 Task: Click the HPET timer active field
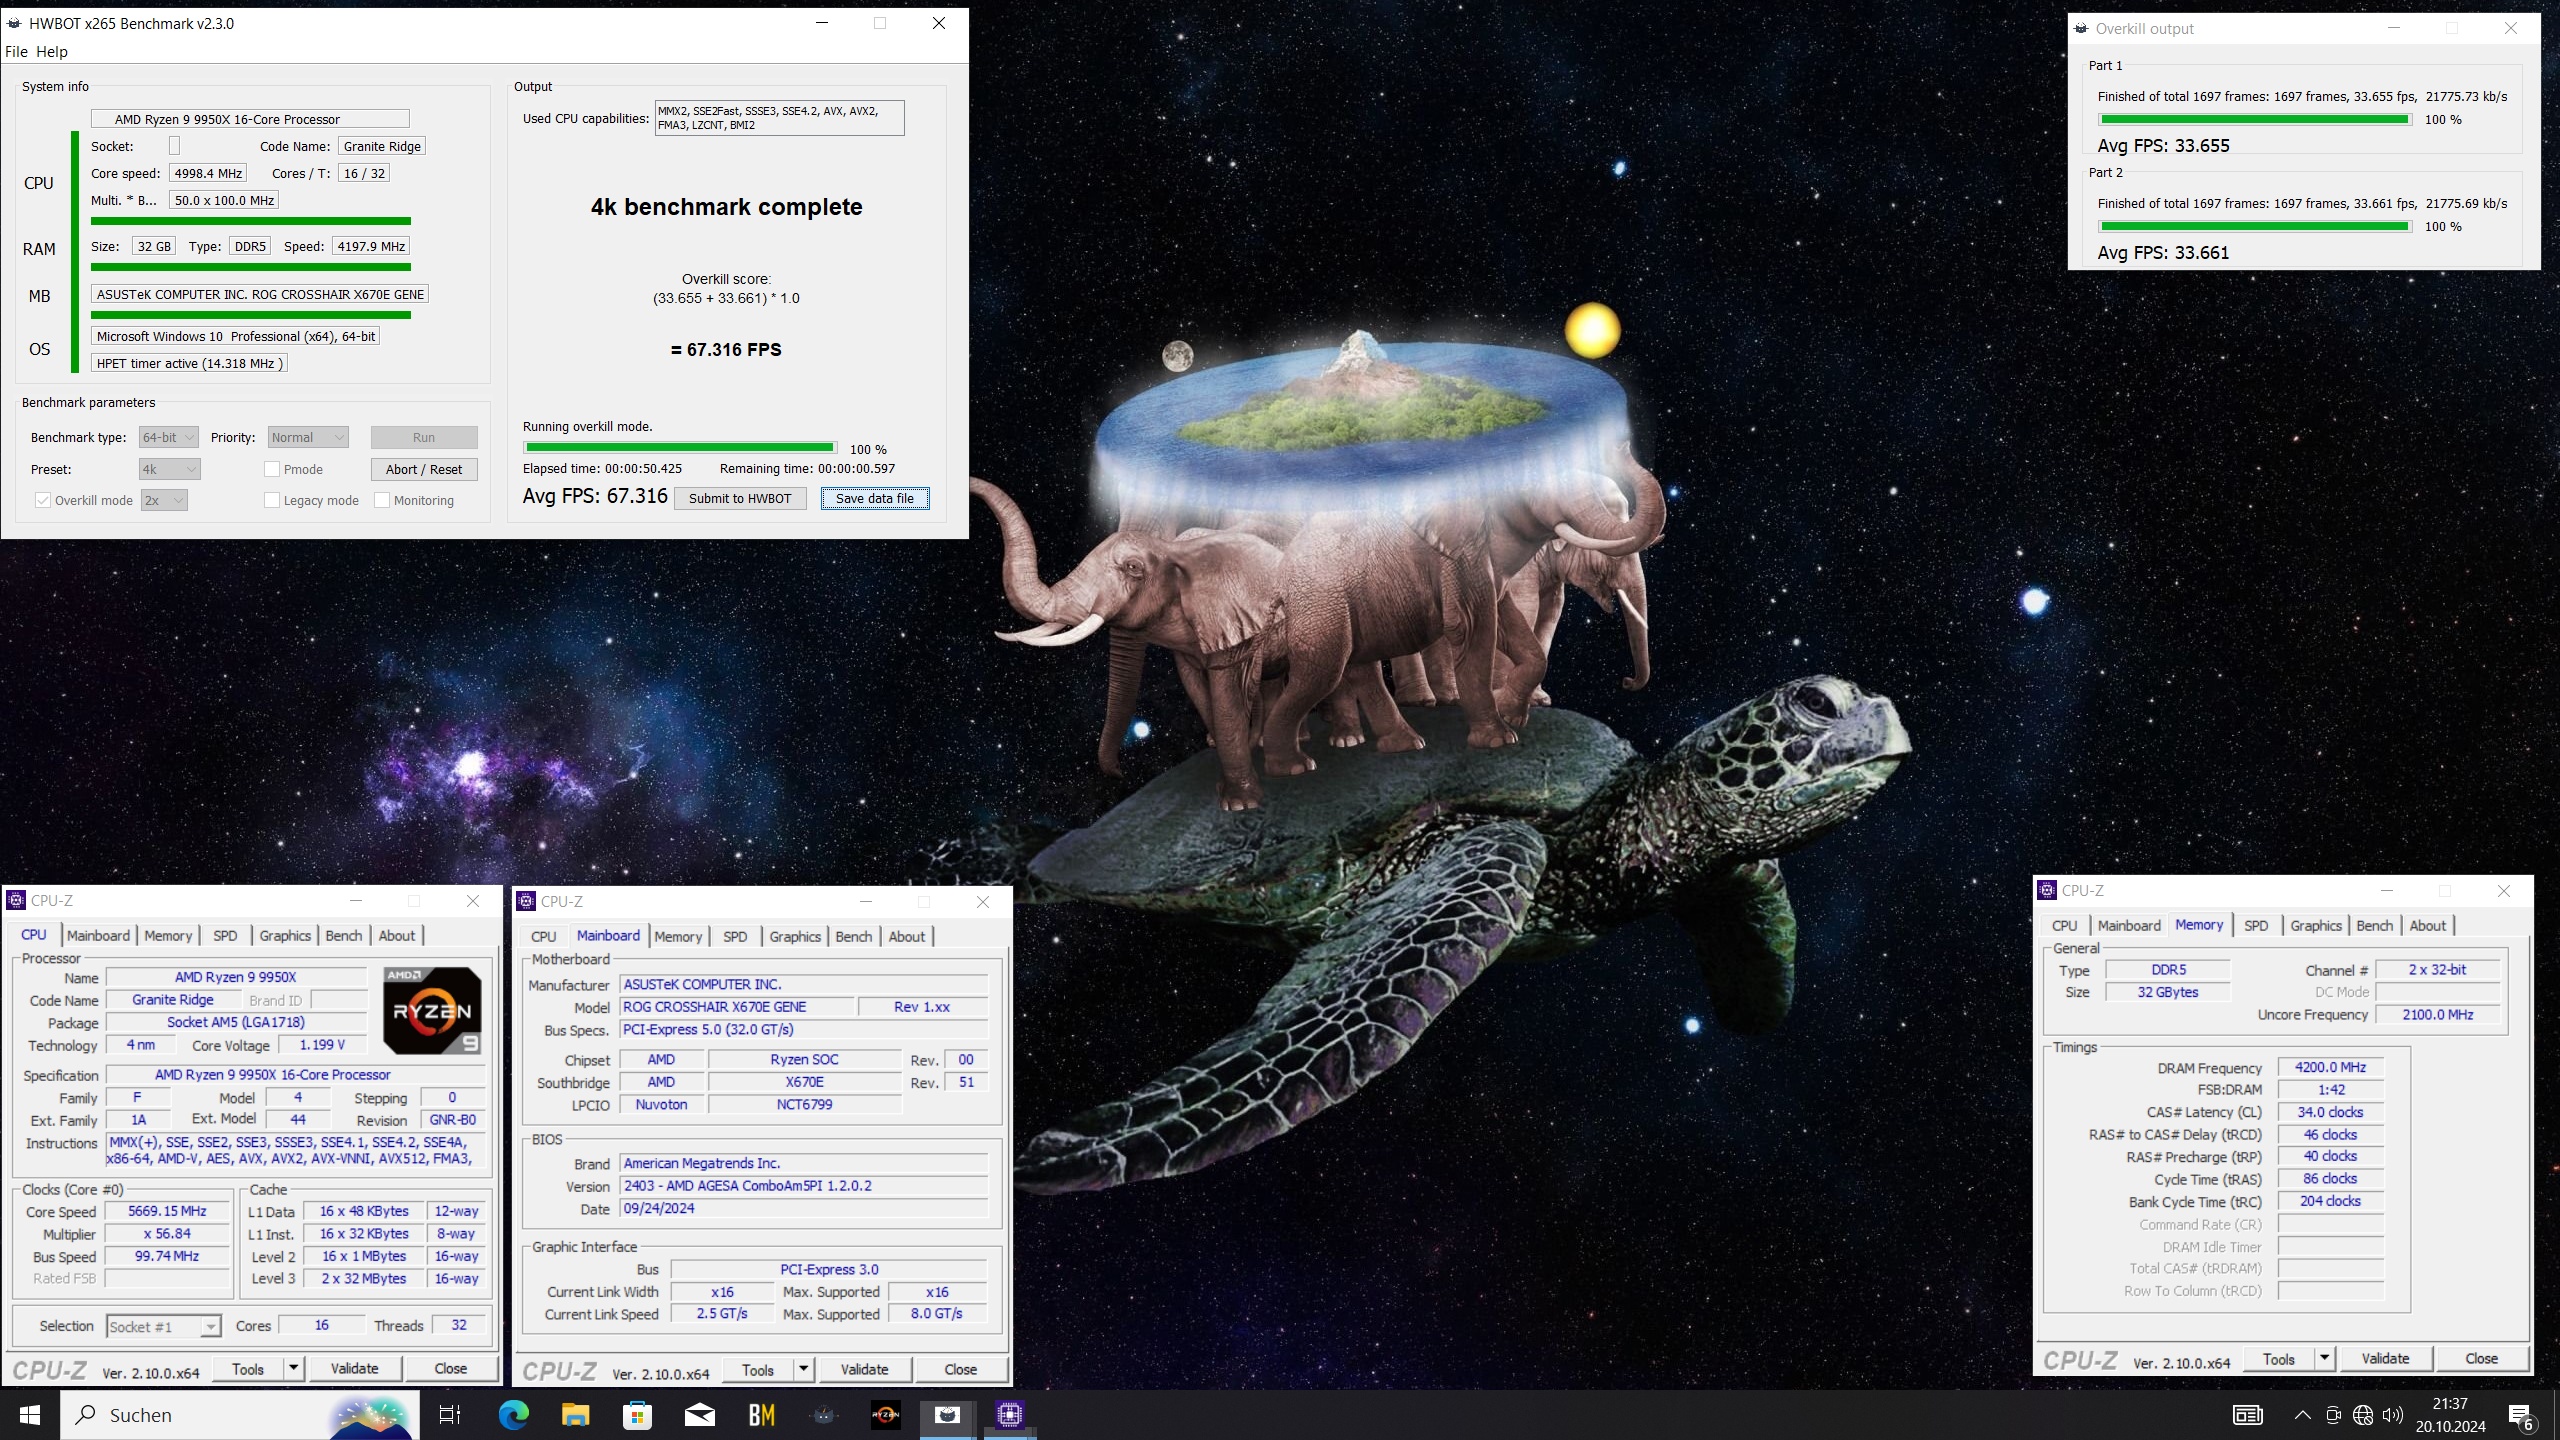(x=190, y=363)
